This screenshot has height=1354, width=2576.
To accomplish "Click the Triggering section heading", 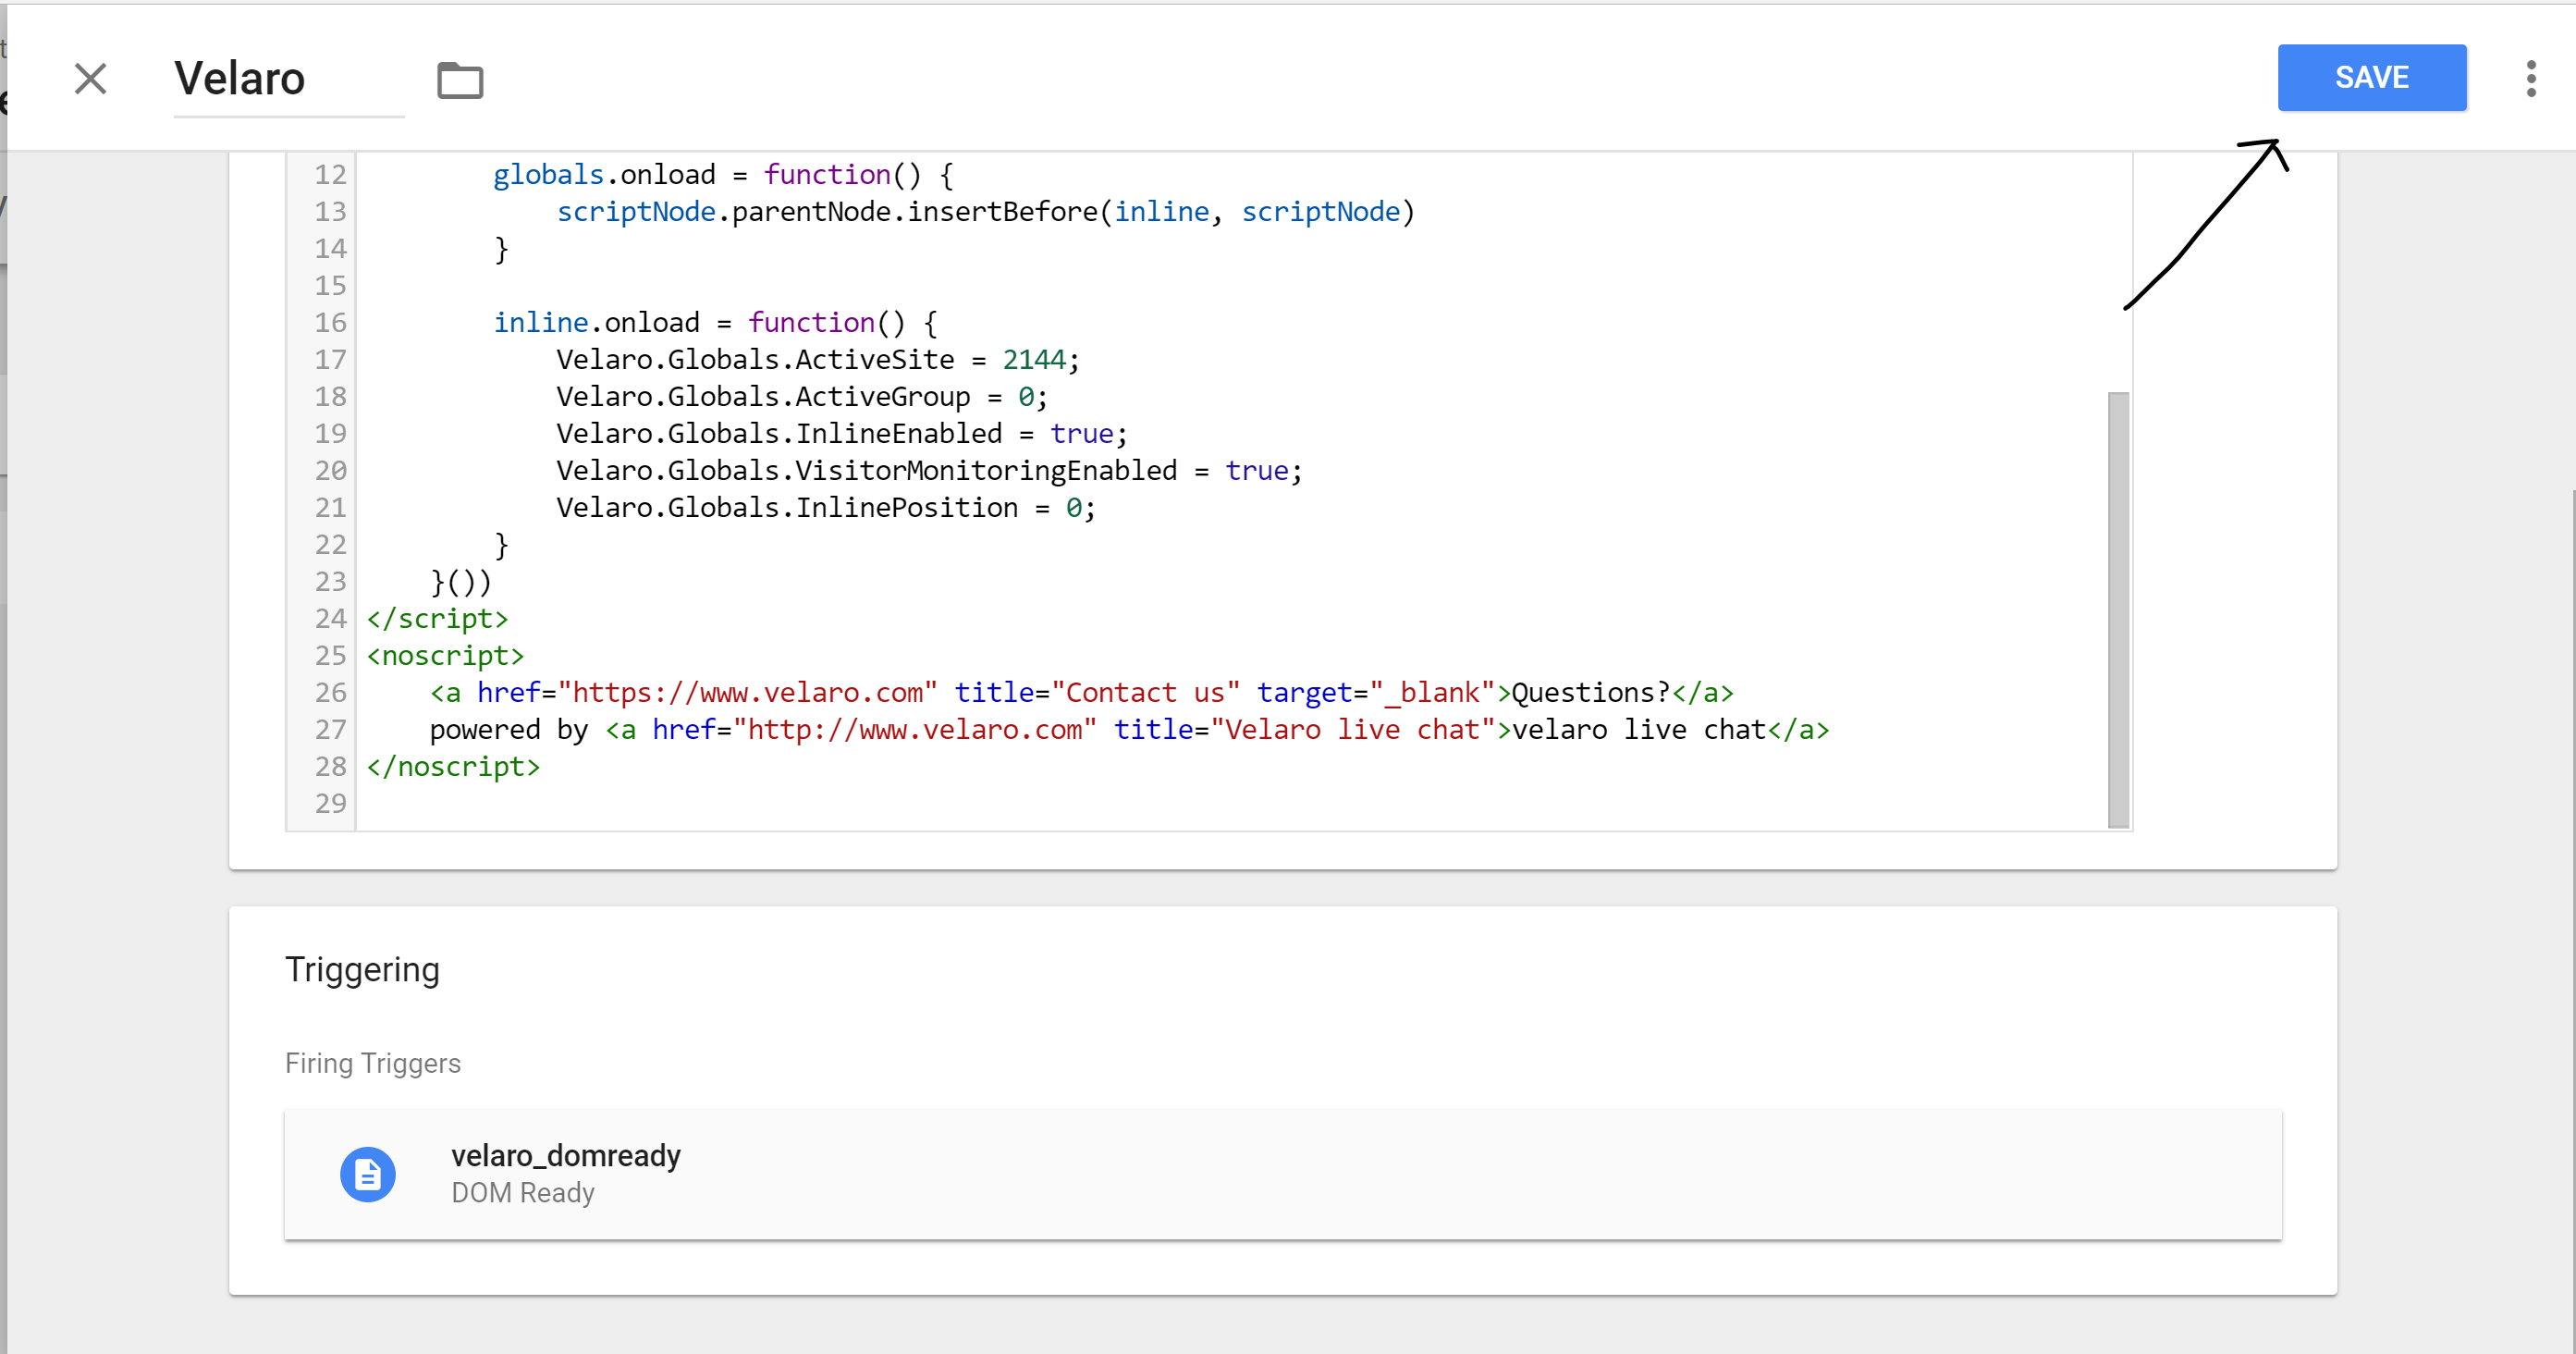I will pos(362,970).
